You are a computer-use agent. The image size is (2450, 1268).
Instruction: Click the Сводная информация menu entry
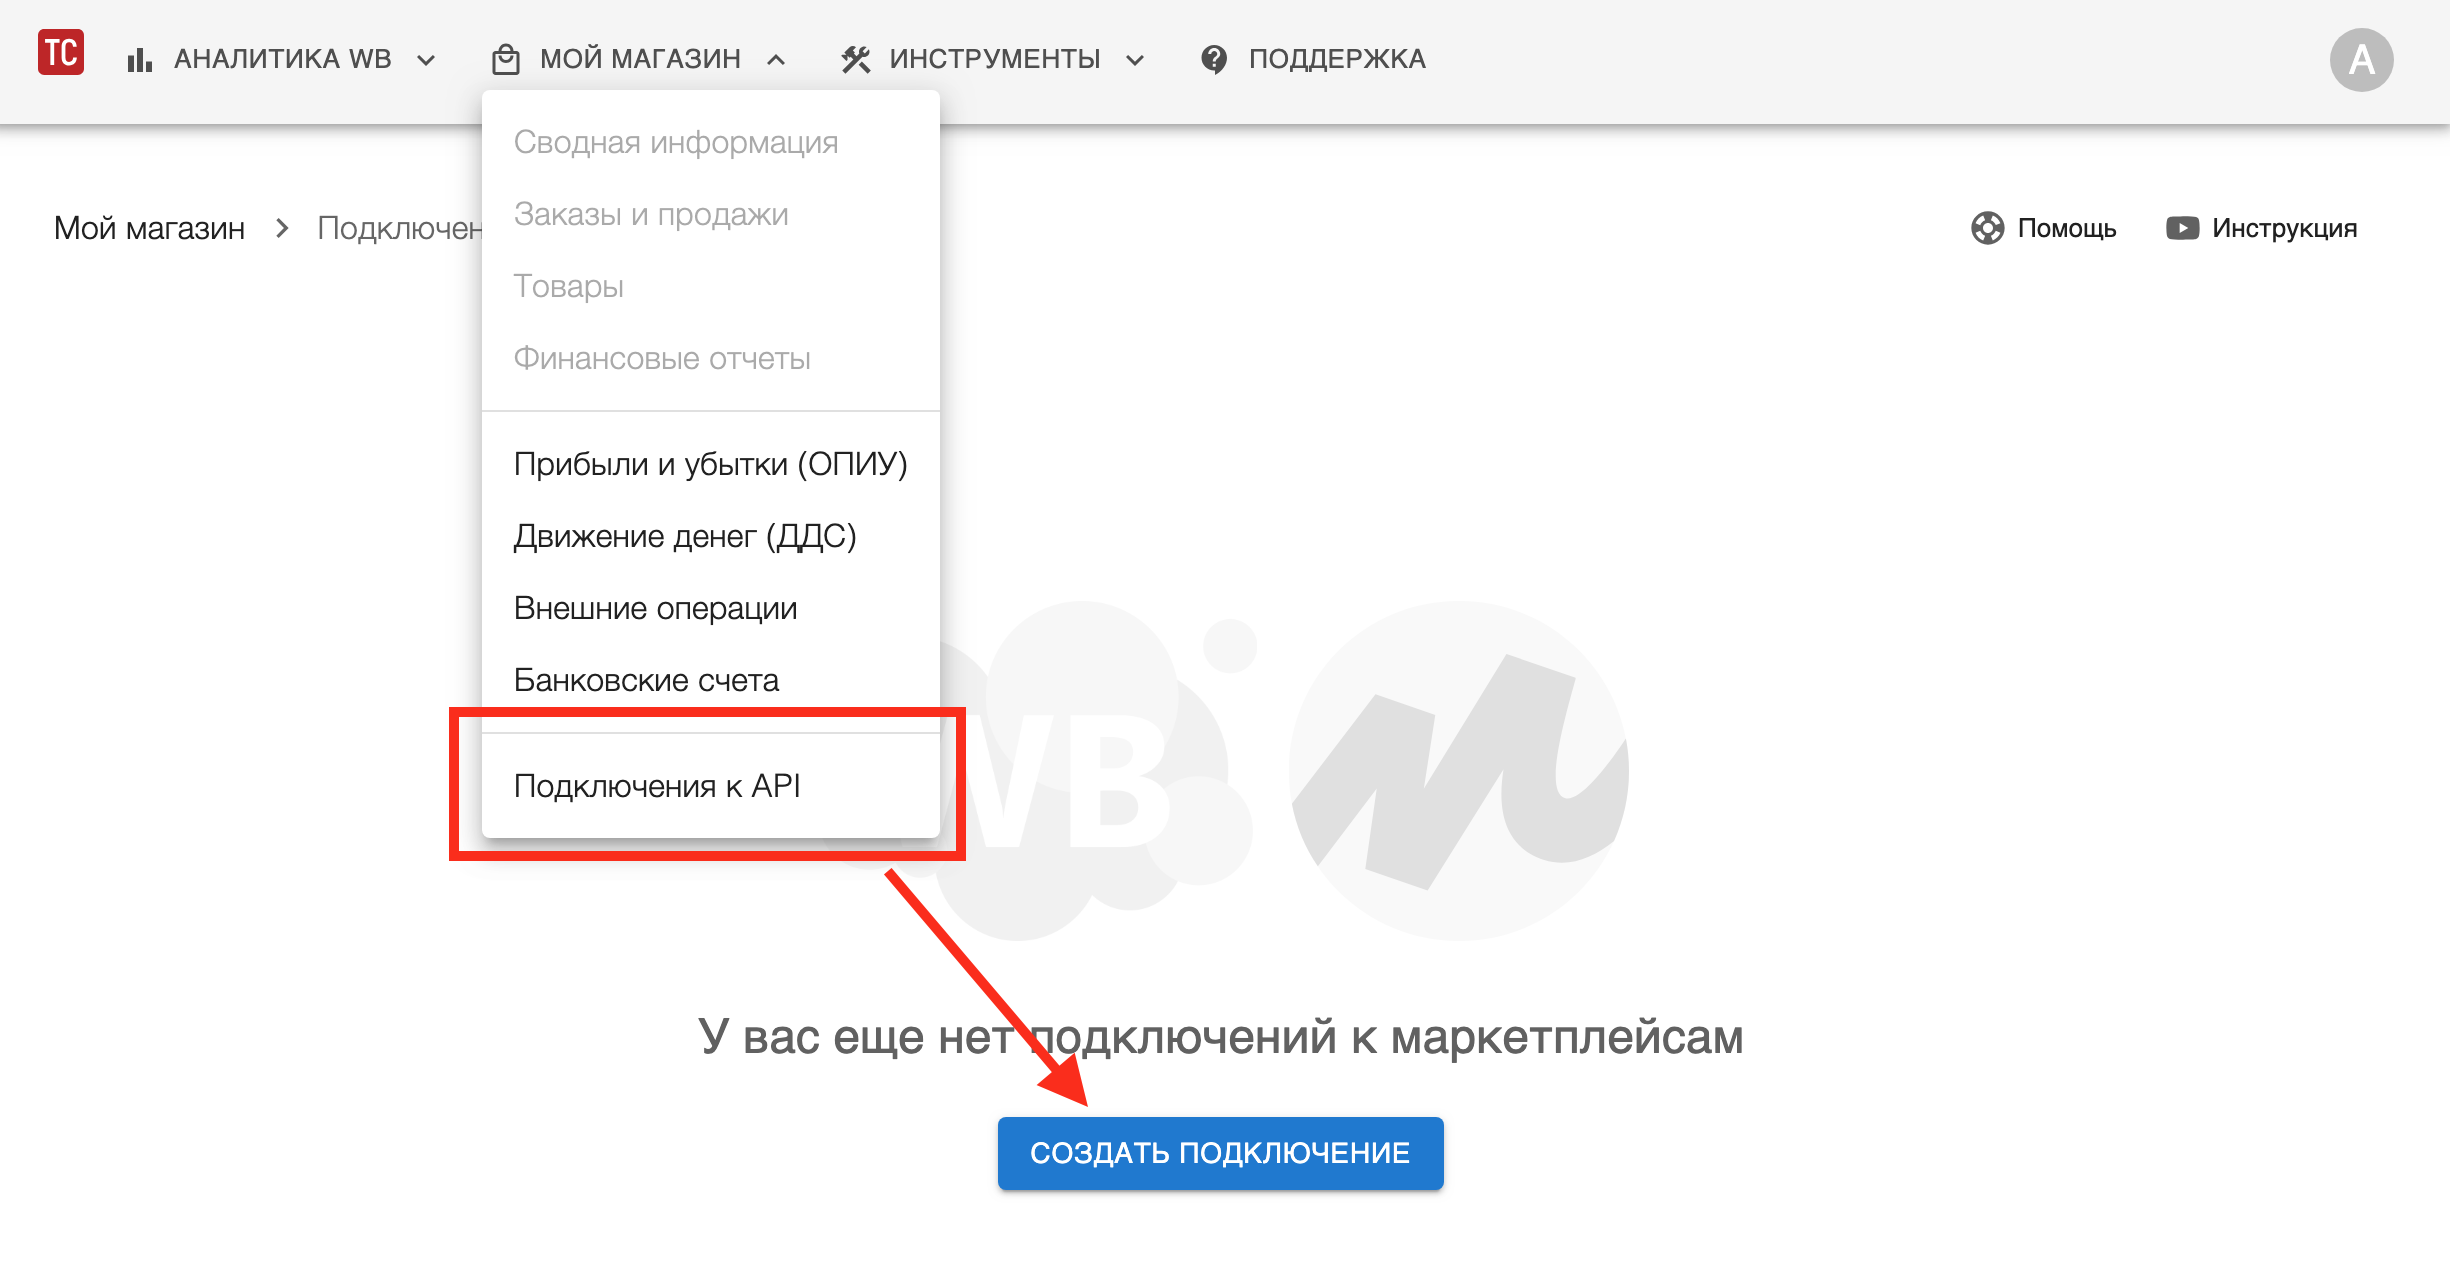tap(676, 142)
